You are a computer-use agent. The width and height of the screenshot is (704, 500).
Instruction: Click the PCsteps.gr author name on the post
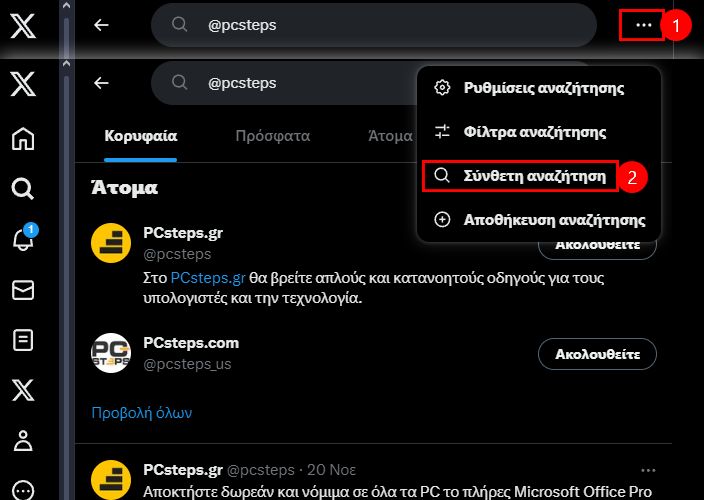[x=183, y=470]
